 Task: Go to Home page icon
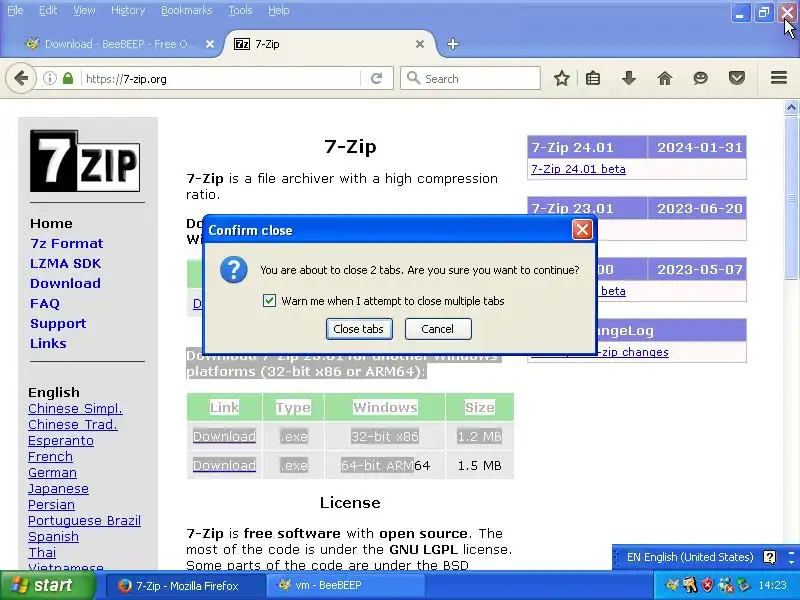click(x=665, y=79)
